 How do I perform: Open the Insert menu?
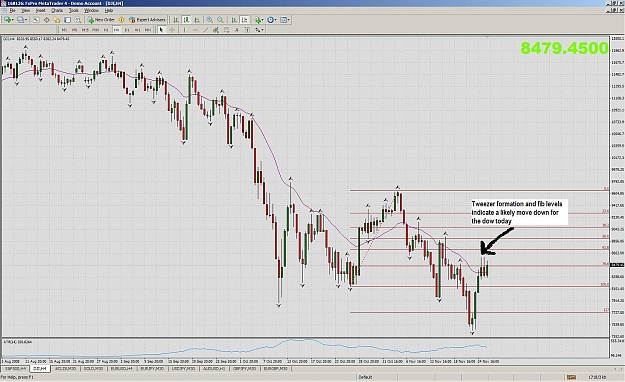click(x=41, y=10)
